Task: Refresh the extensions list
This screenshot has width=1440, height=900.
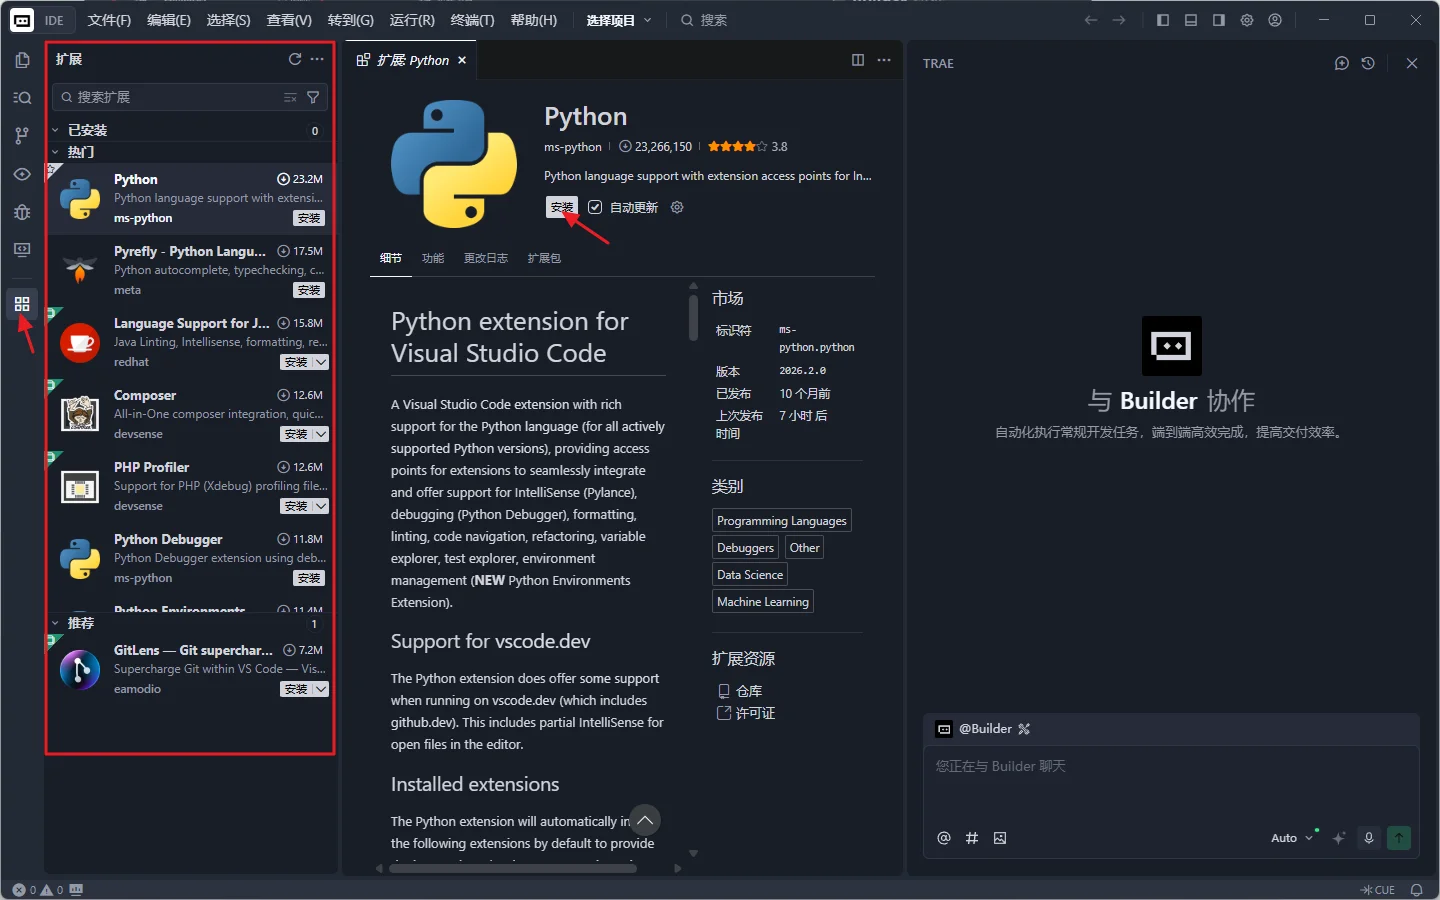Action: 295,59
